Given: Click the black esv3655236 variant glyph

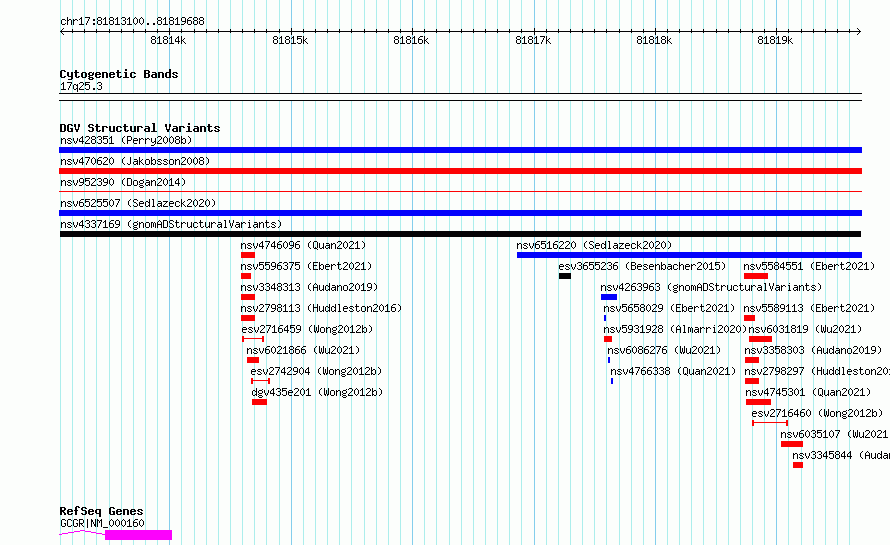Looking at the screenshot, I should coord(565,276).
